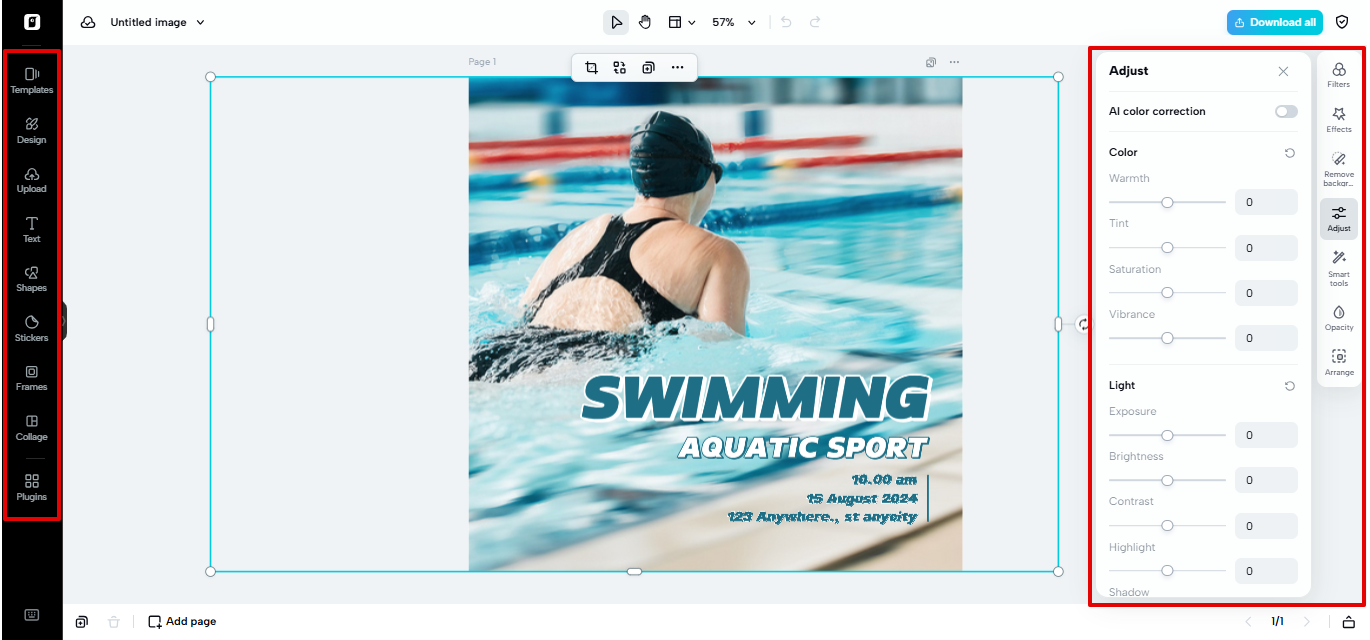
Task: Open the Arrange tab
Action: [1339, 362]
